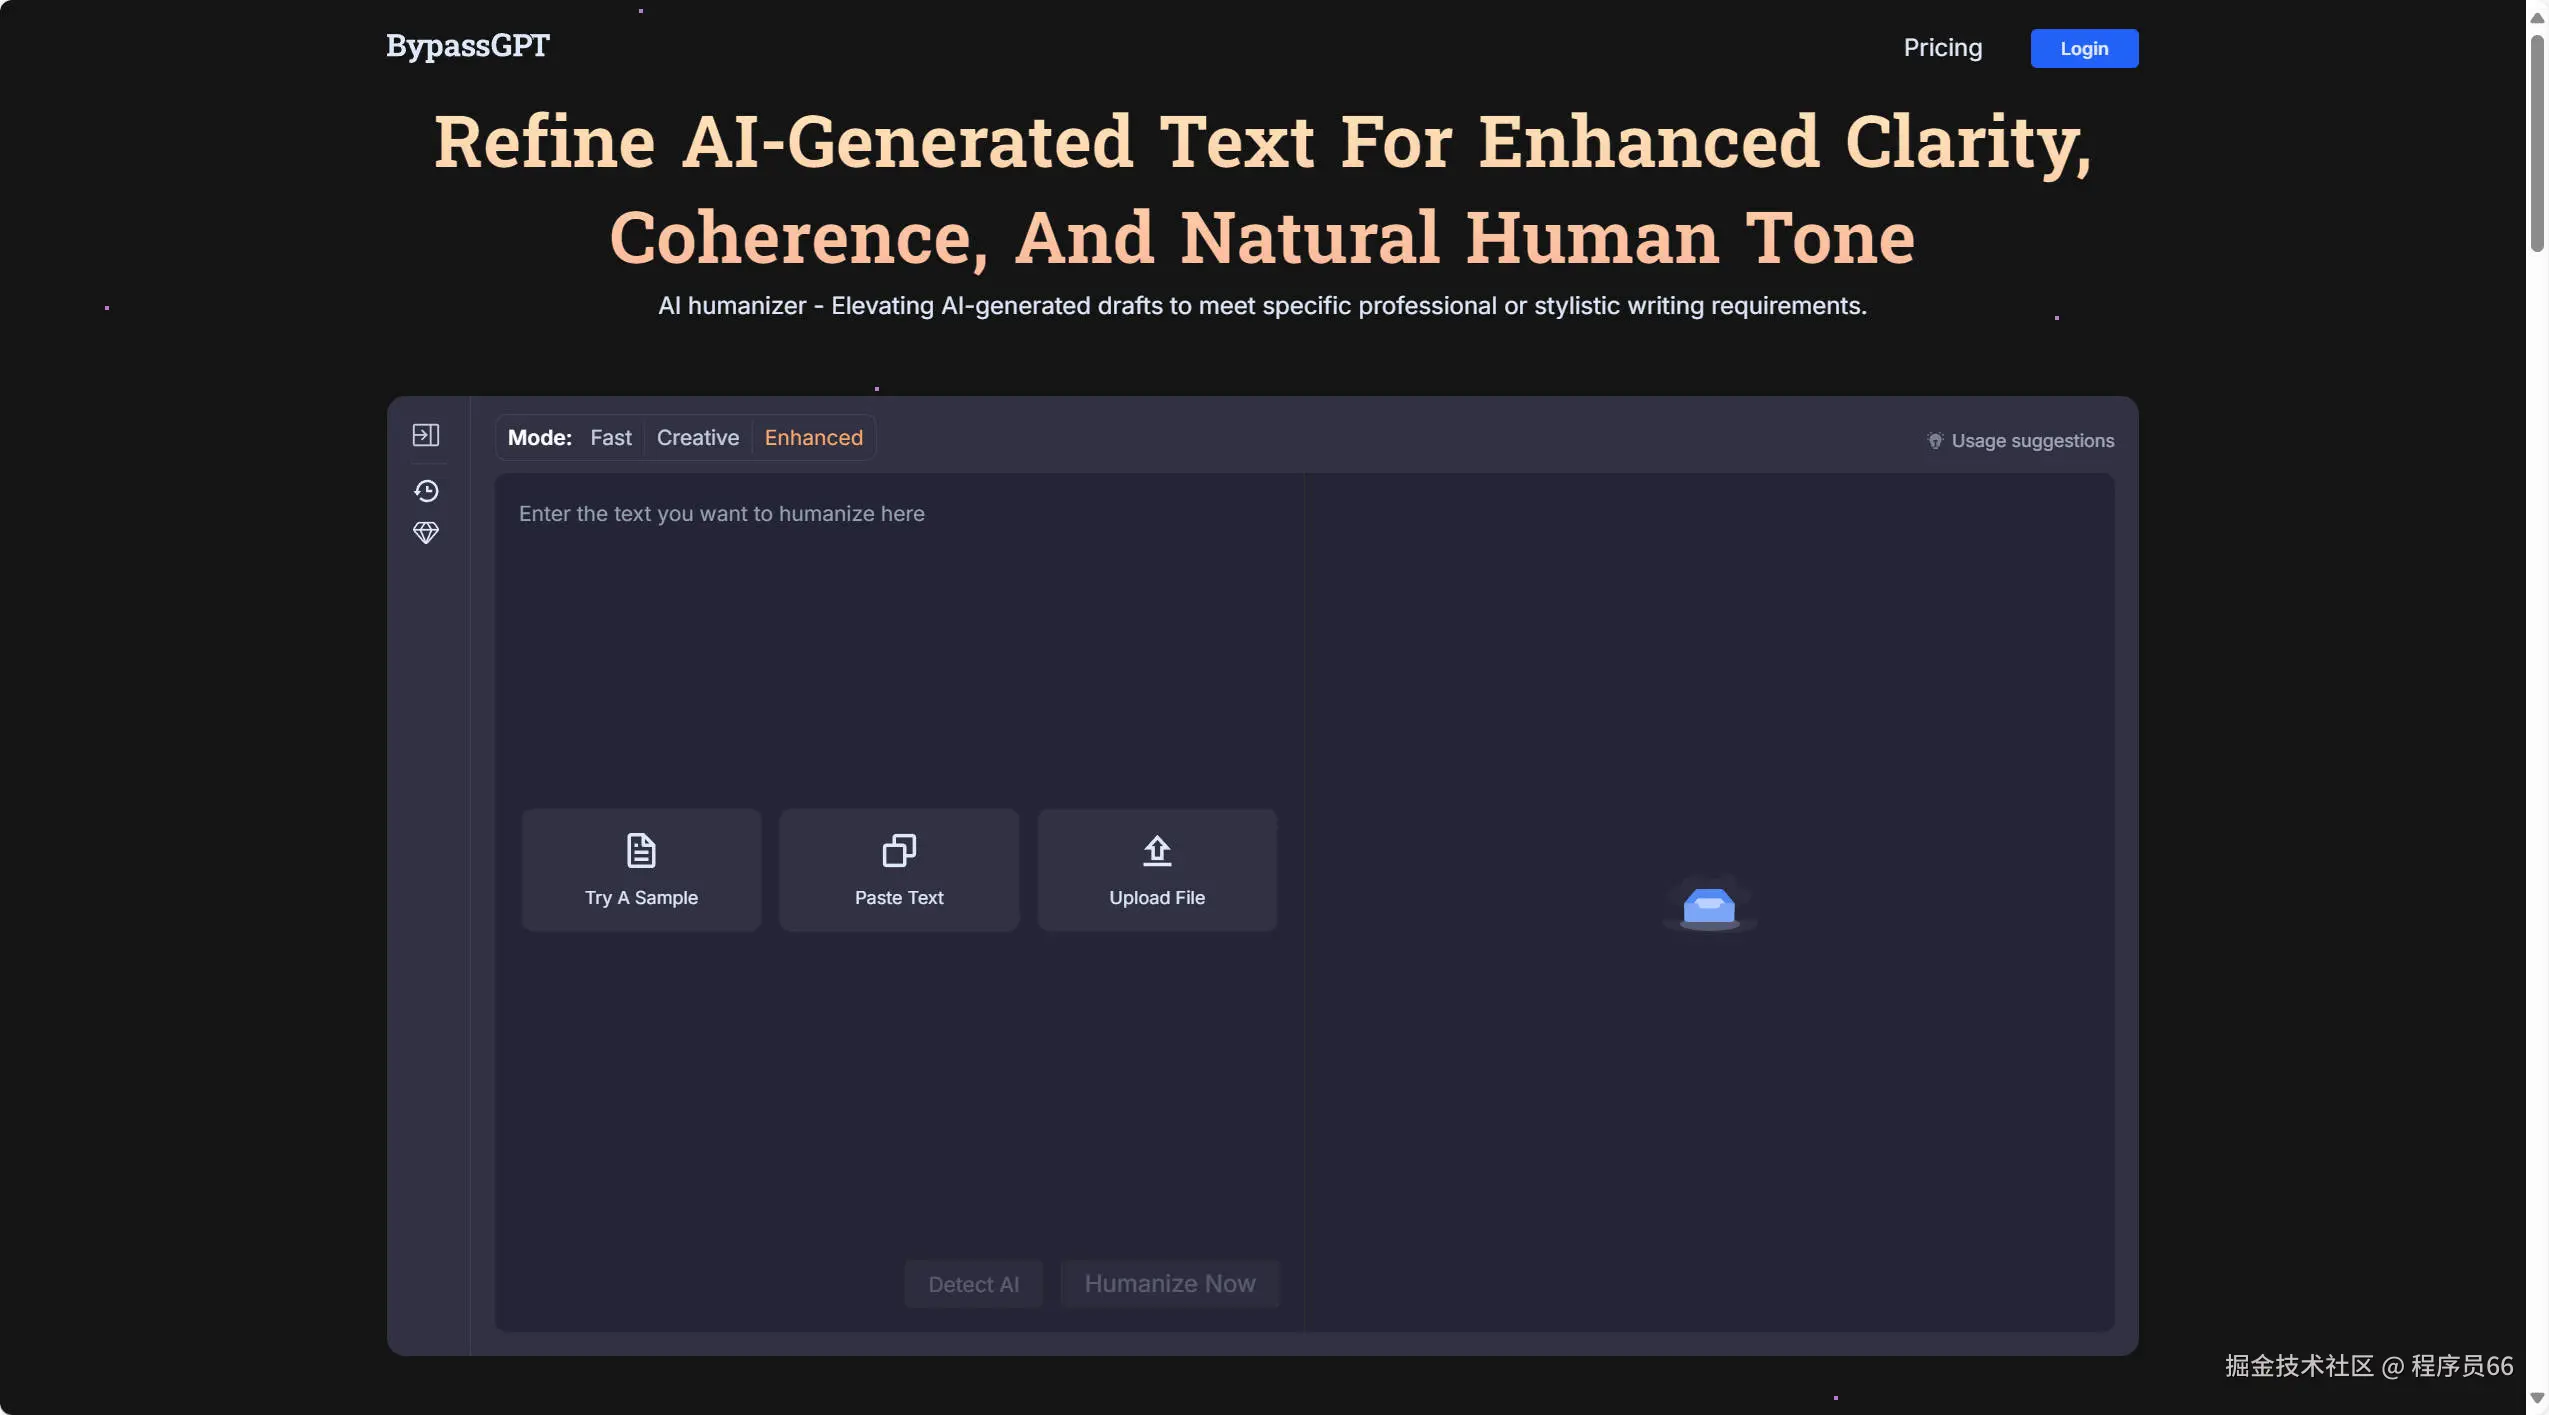Image resolution: width=2549 pixels, height=1415 pixels.
Task: Click the diamond premium icon
Action: click(426, 533)
